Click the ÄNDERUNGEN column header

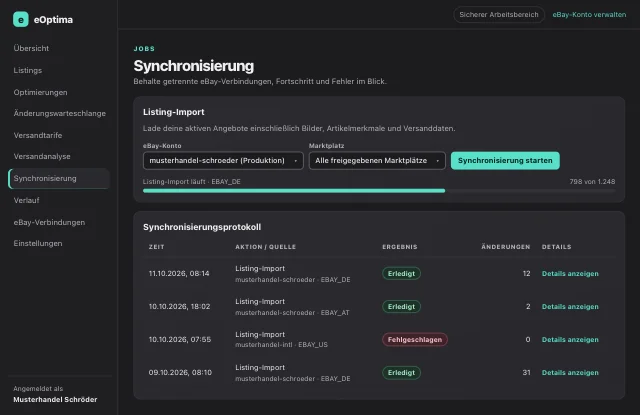(506, 247)
